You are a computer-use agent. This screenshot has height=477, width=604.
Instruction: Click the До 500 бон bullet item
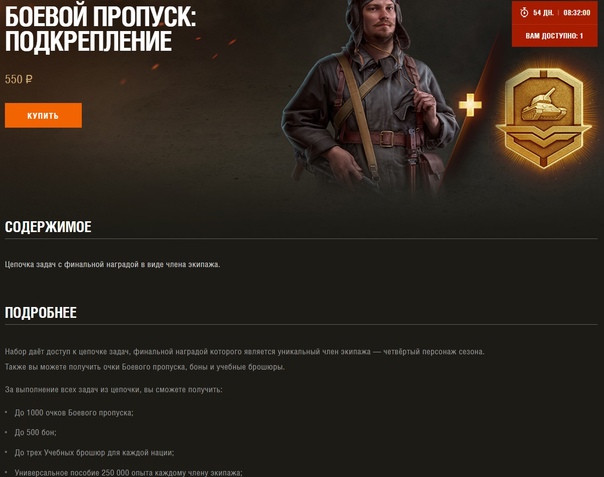(x=35, y=432)
